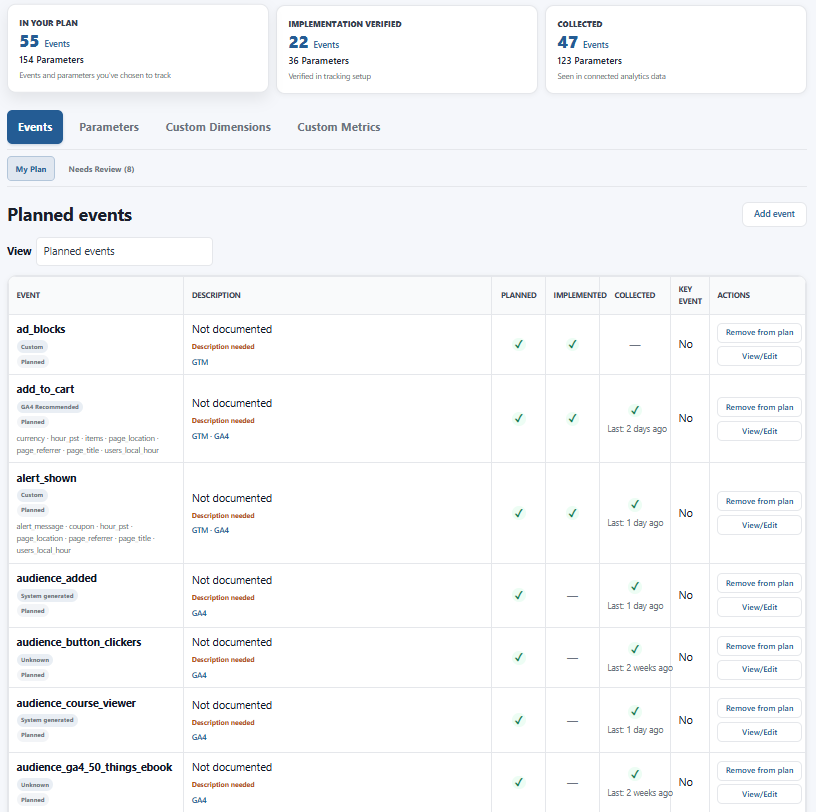
Task: Click the audience_added event name
Action: pyautogui.click(x=56, y=578)
